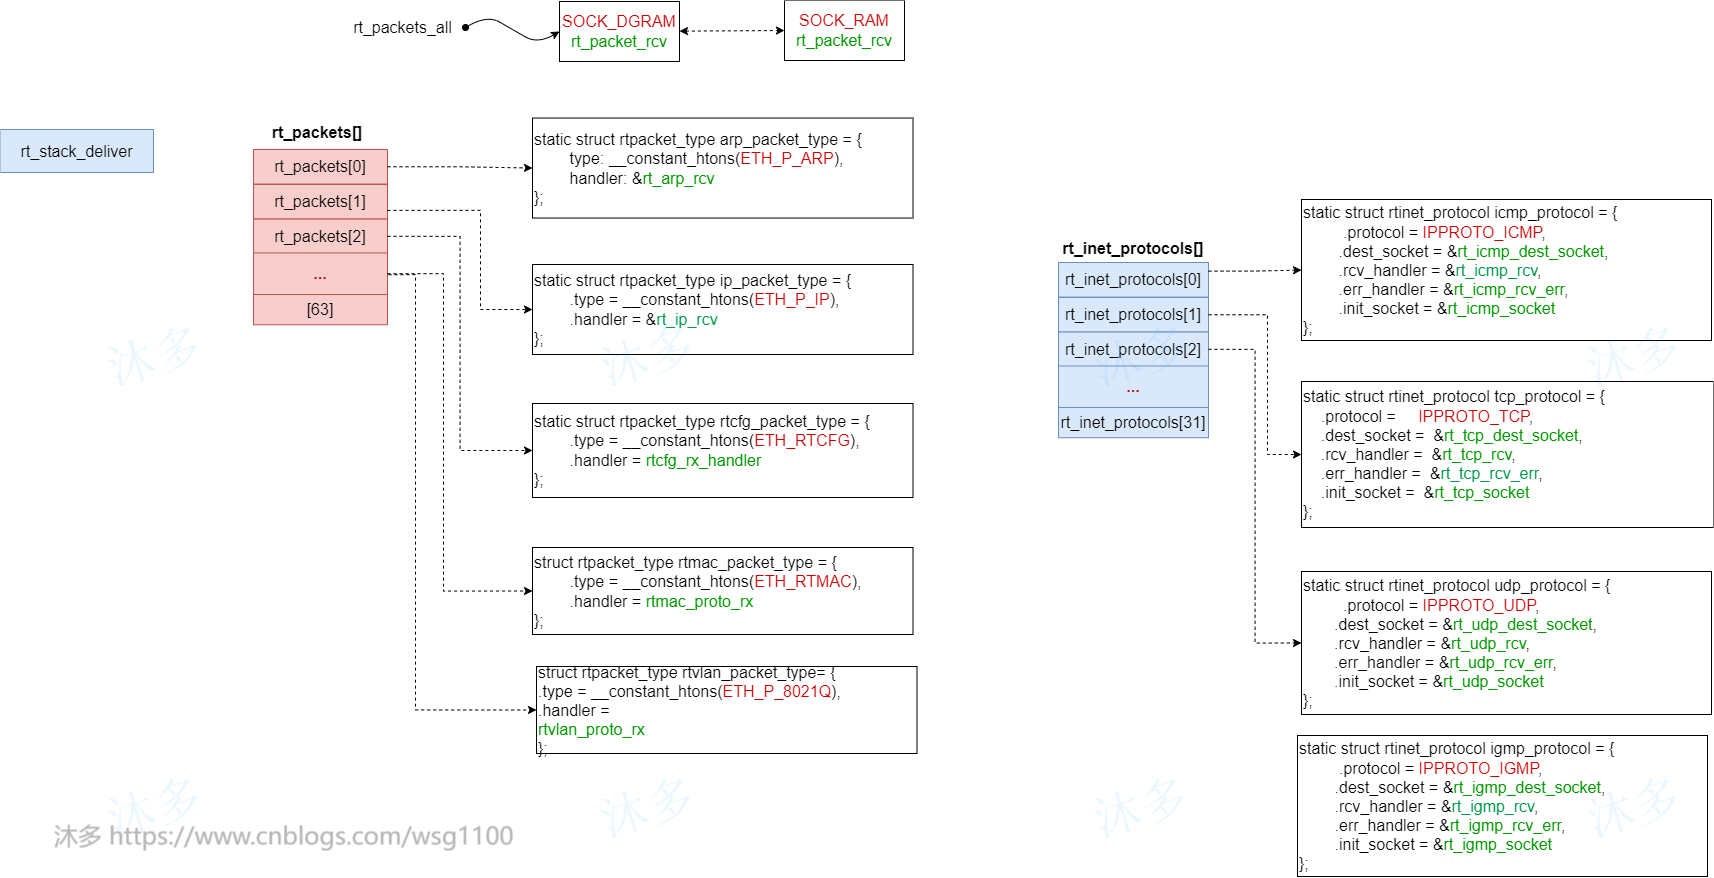Select the SOCK_DGRAM rt_packet_rcv box
The image size is (1714, 878).
click(x=619, y=32)
